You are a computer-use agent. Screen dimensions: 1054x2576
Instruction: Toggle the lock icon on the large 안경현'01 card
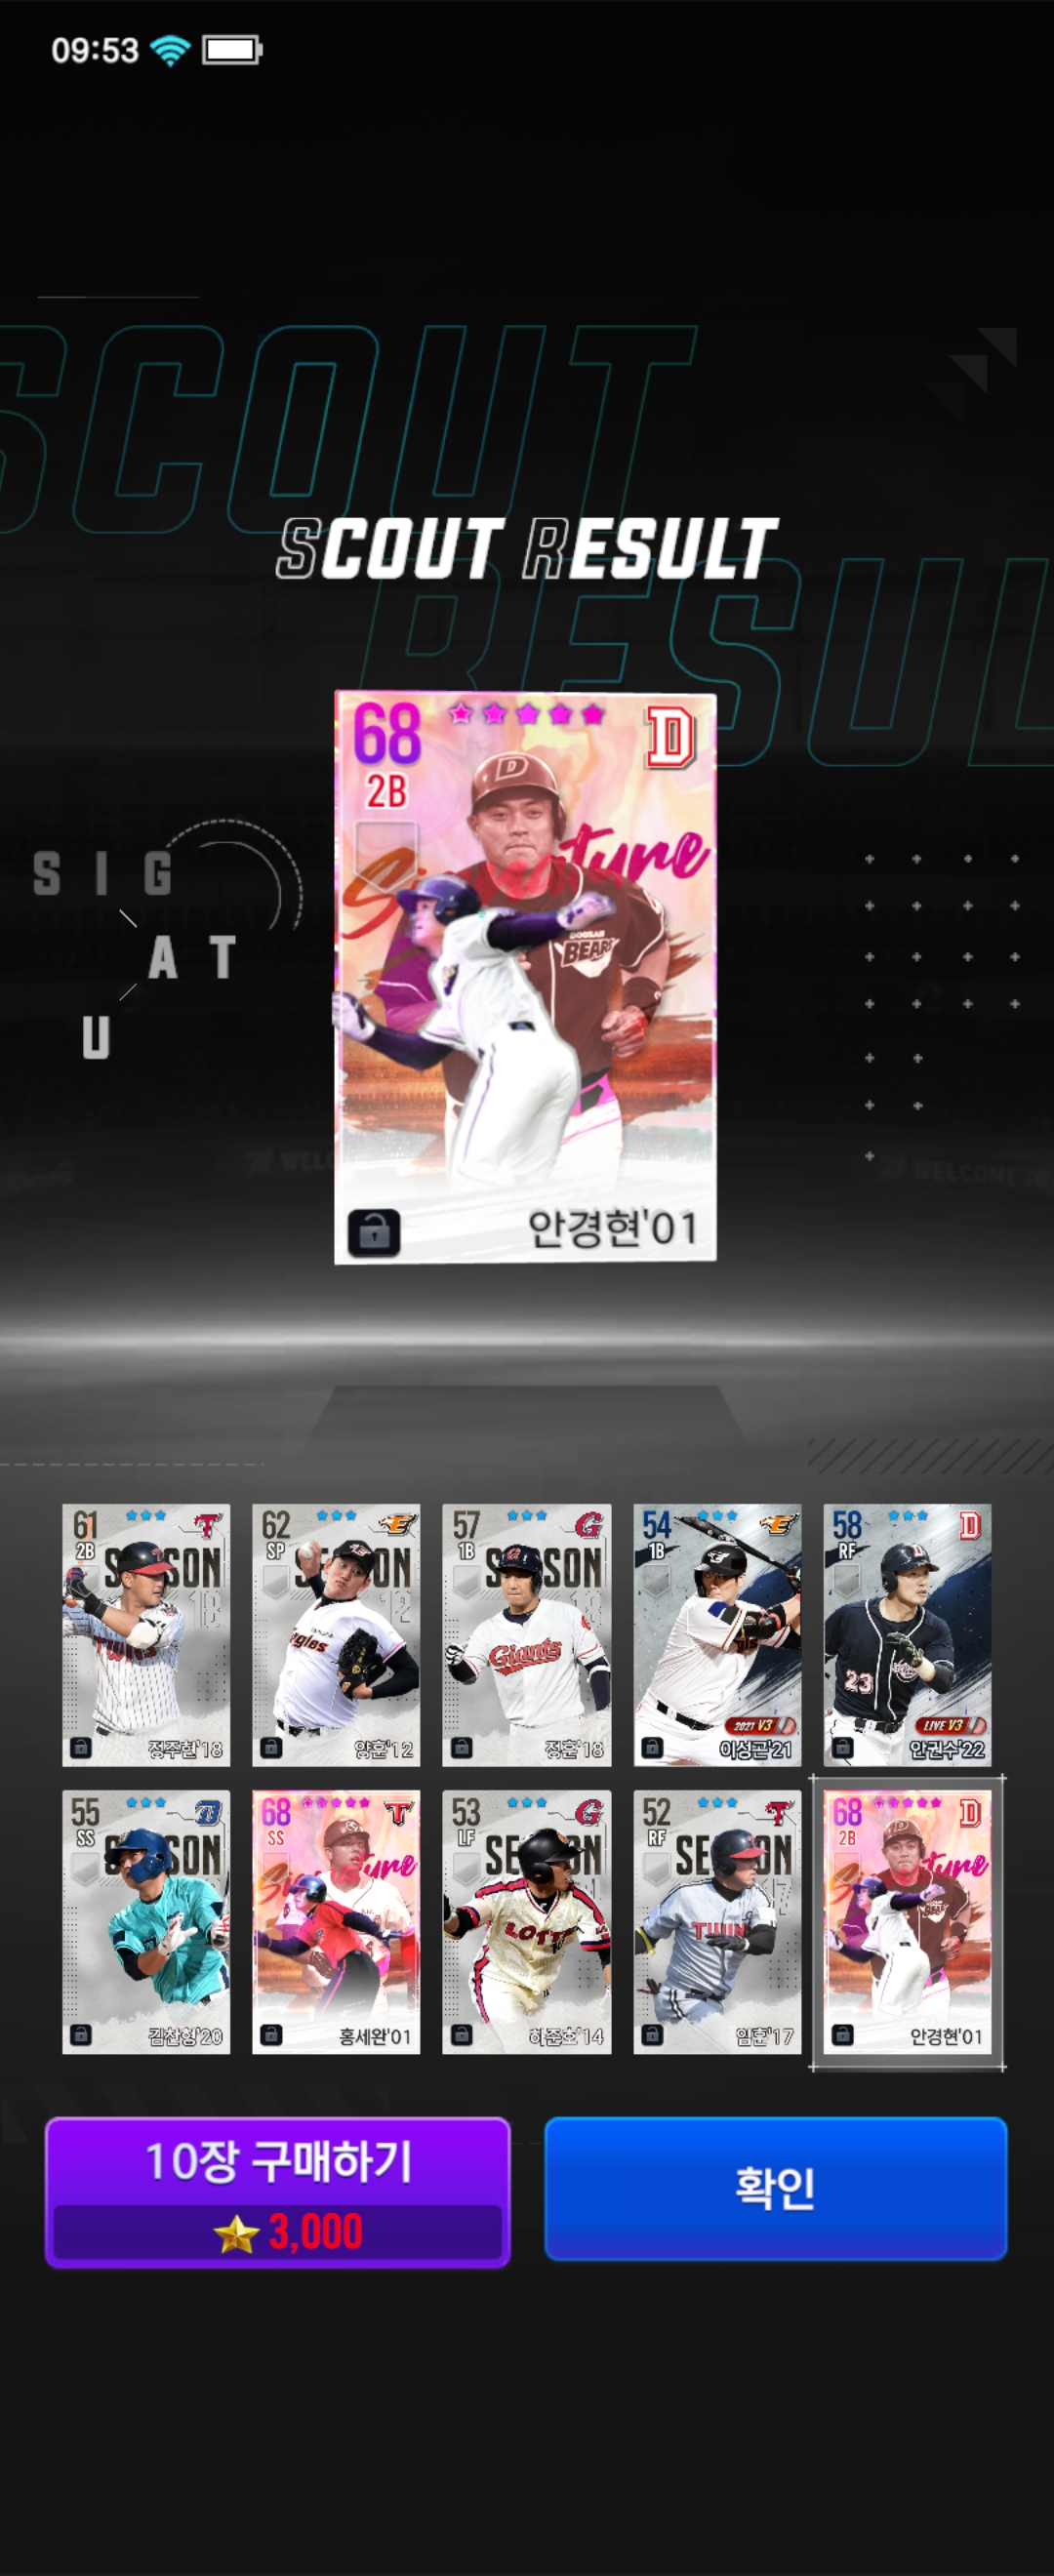click(x=373, y=1232)
